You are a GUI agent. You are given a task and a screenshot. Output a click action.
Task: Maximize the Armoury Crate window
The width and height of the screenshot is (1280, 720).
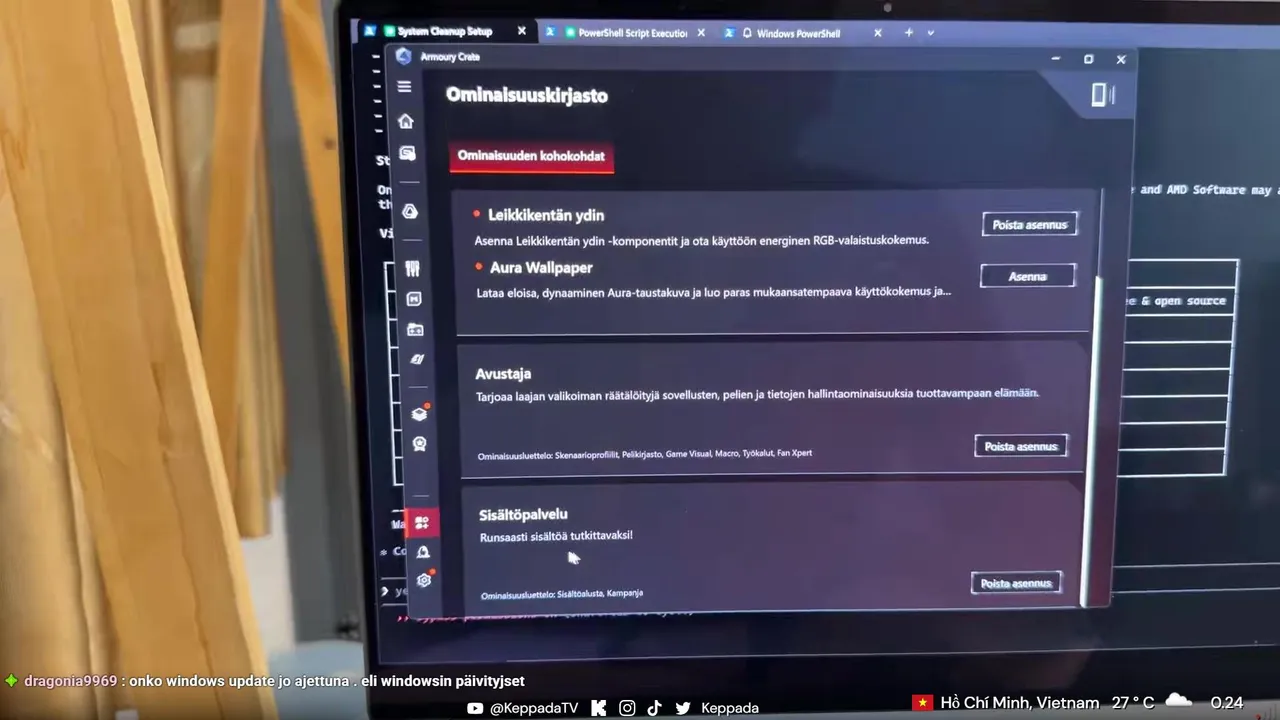click(1088, 59)
